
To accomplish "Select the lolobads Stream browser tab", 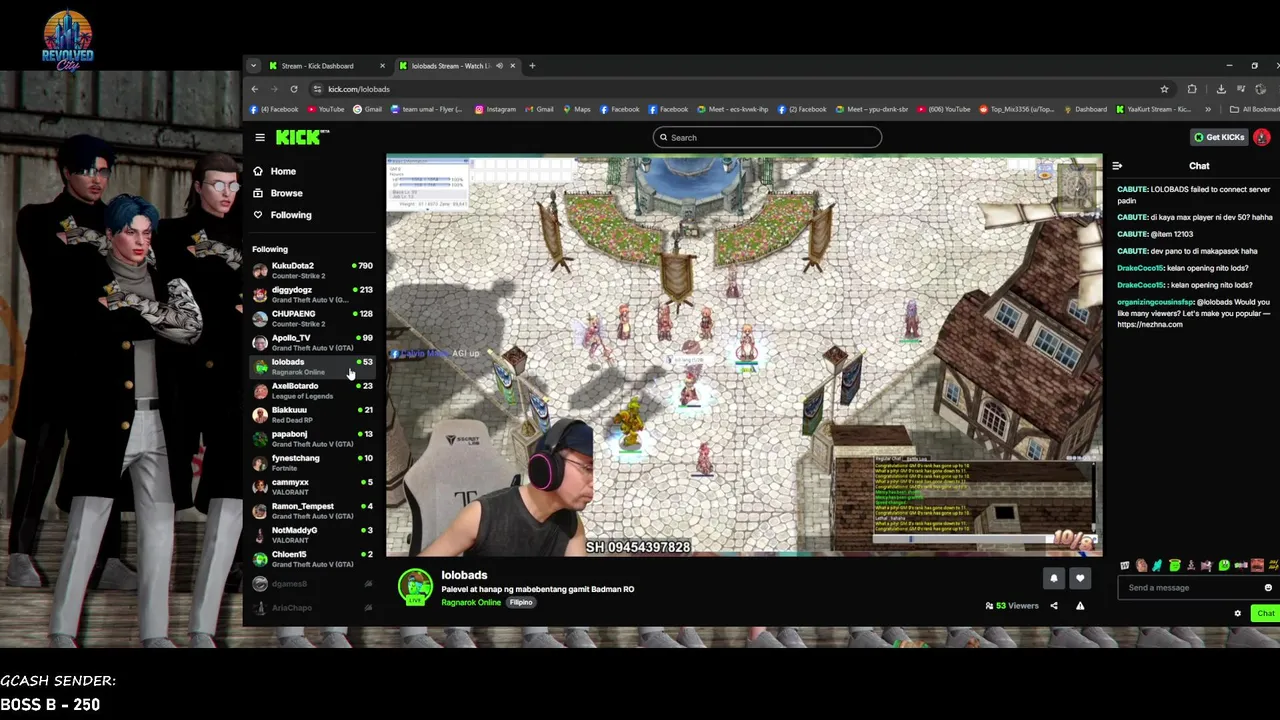I will click(x=456, y=66).
